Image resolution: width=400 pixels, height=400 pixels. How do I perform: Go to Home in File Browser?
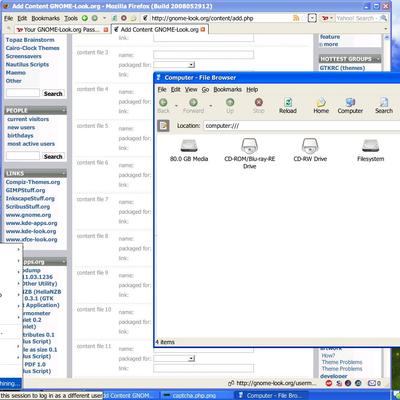tap(321, 105)
